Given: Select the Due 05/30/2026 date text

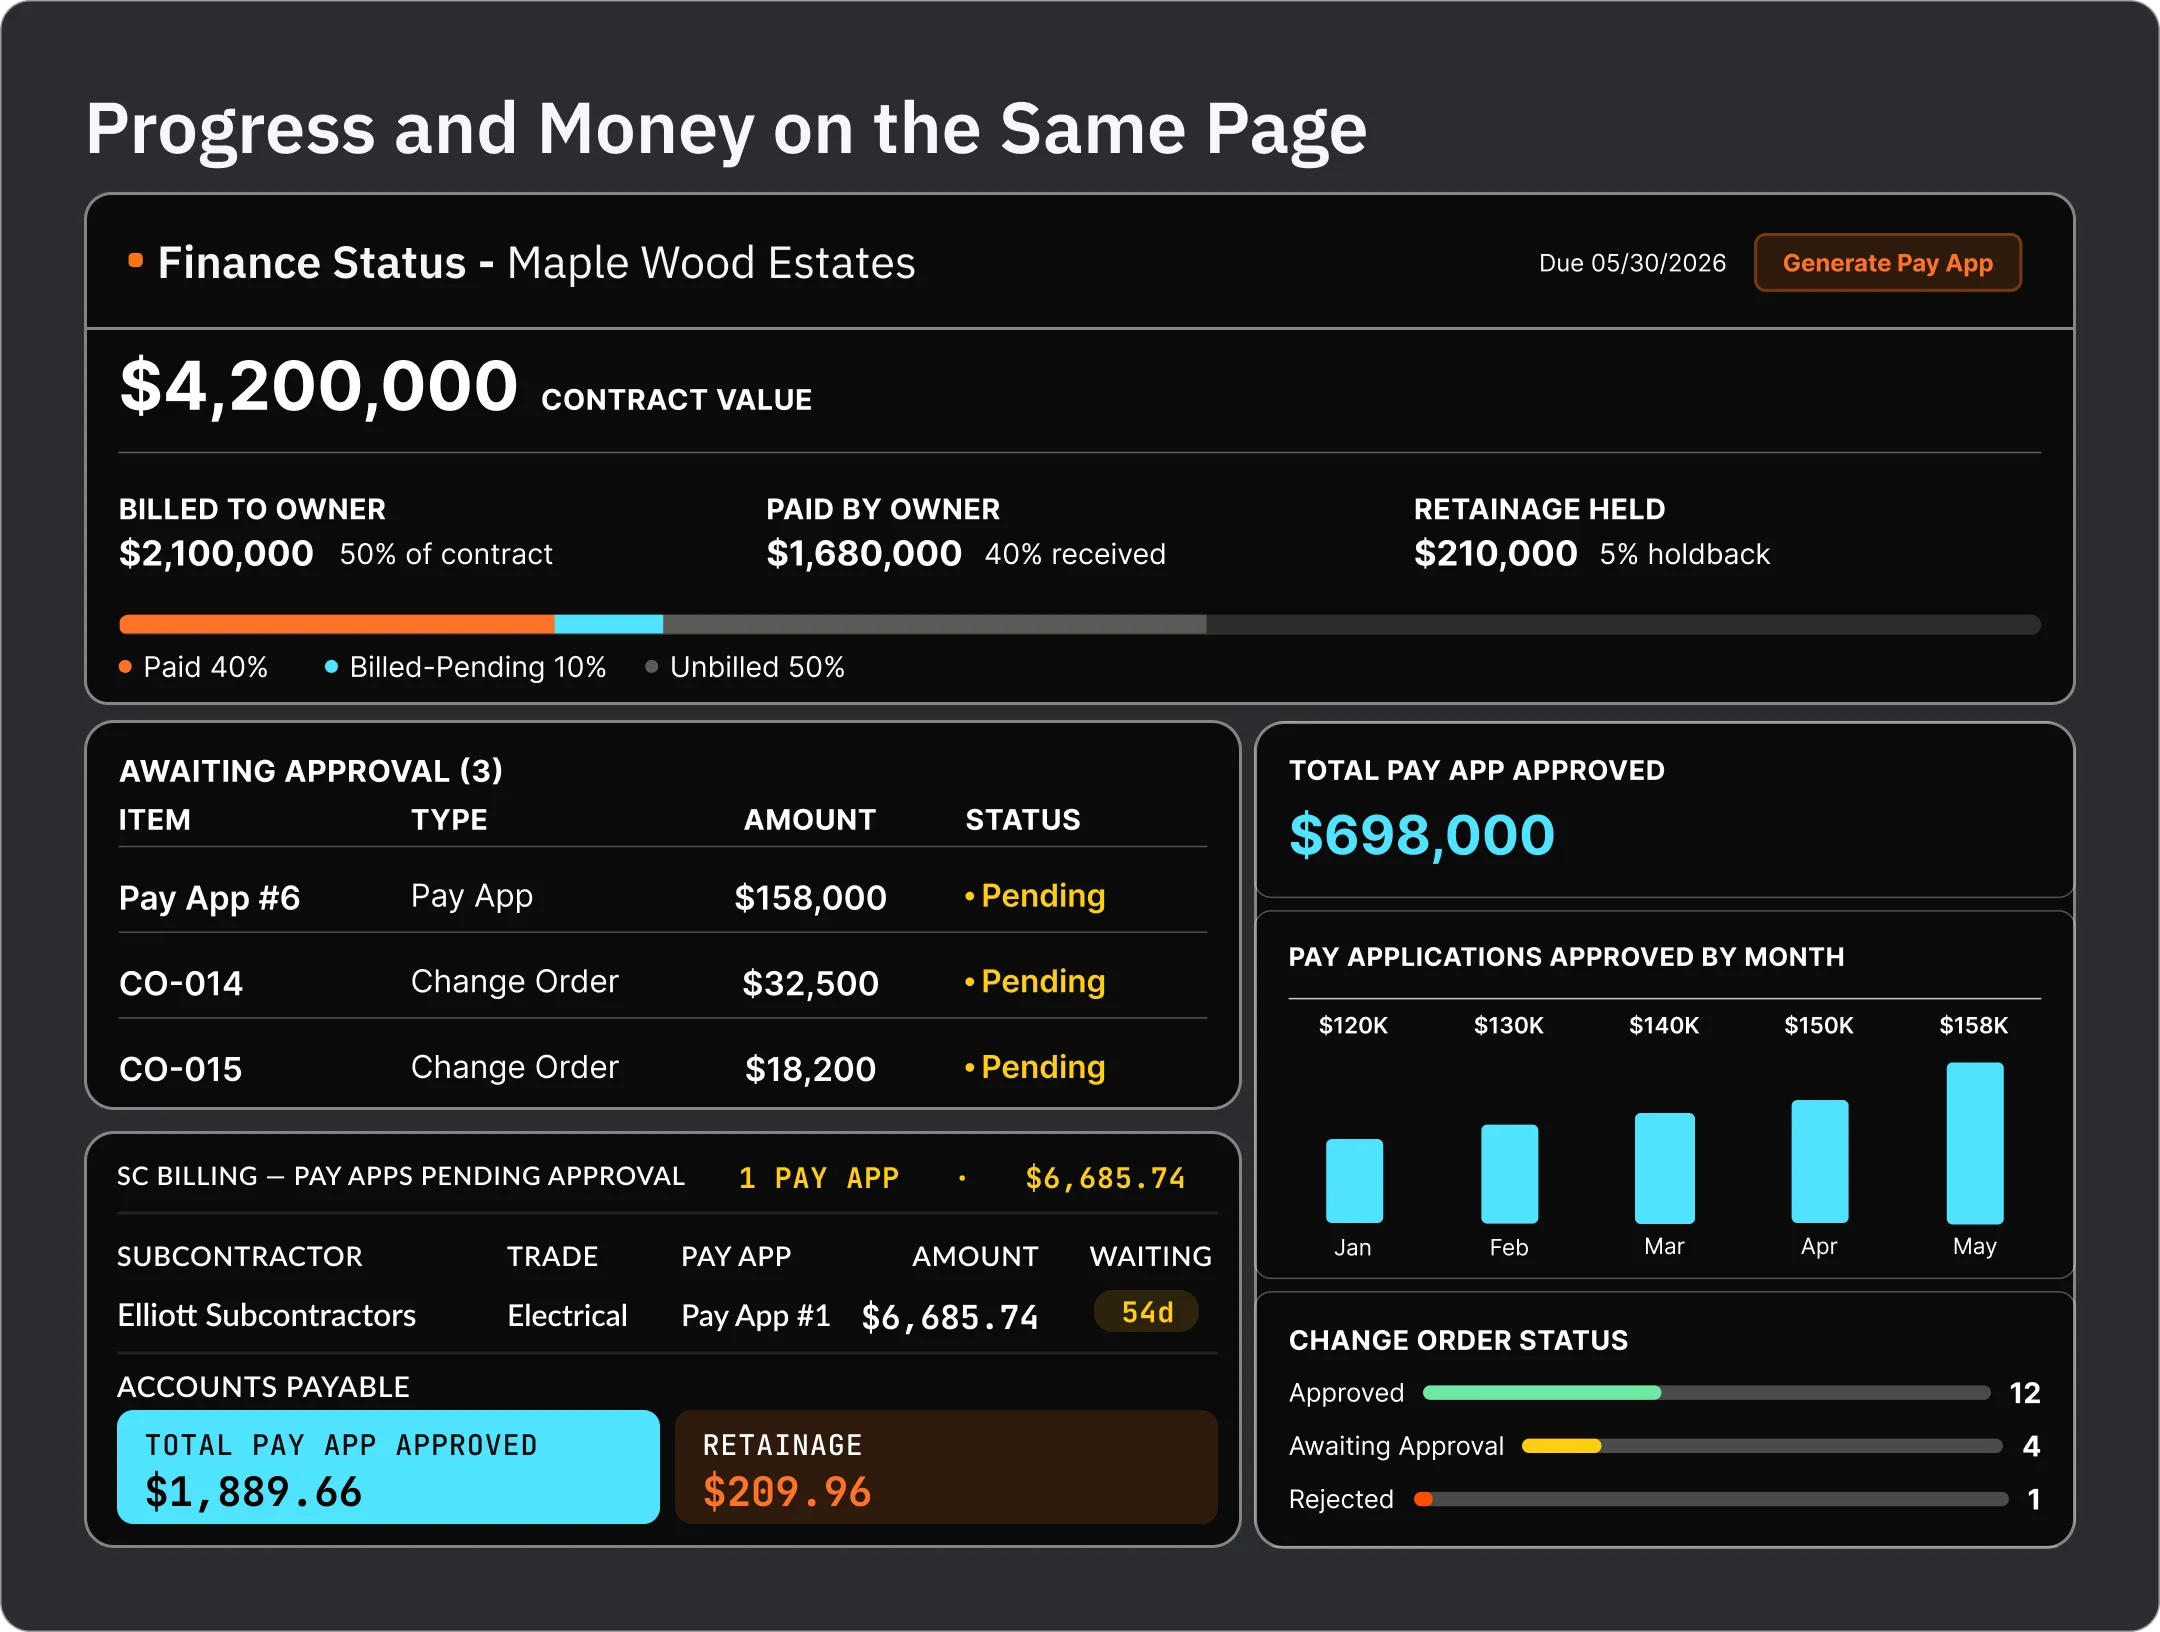Looking at the screenshot, I should [1632, 263].
